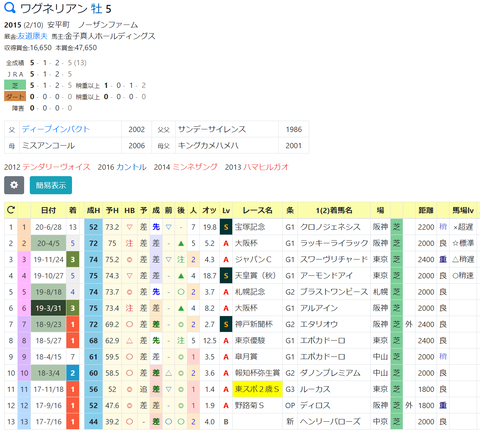480x433 pixels.
Task: Click runner-up name ヘンリーバローズ
Action: 330,422
